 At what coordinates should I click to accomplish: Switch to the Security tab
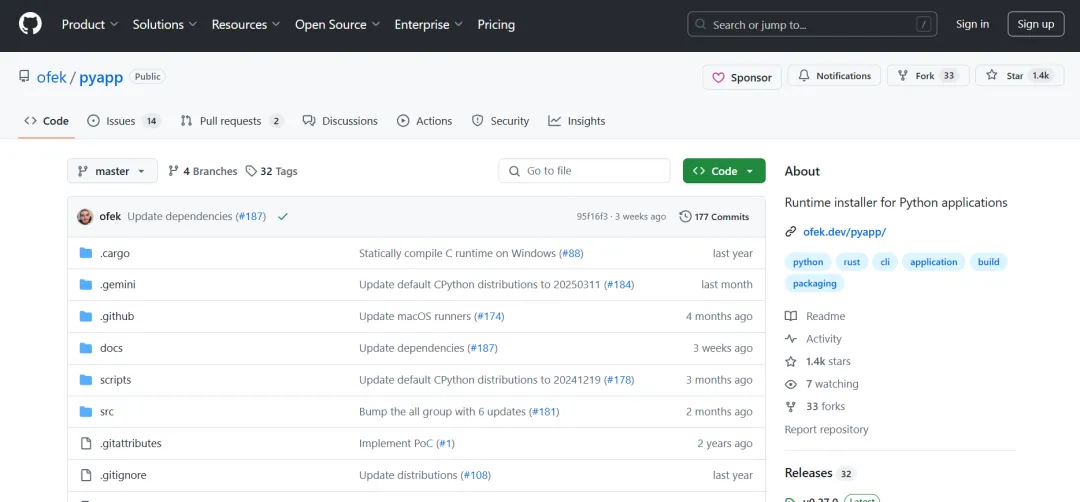pyautogui.click(x=500, y=121)
